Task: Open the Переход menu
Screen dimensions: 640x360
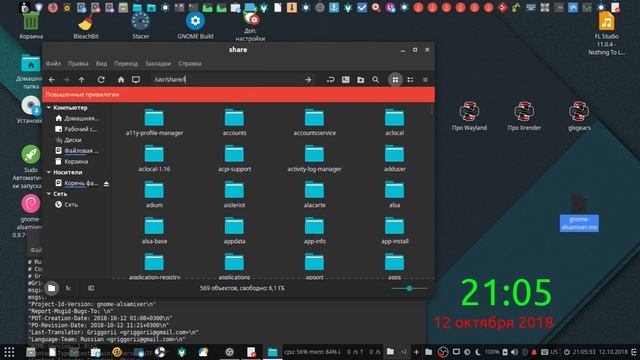Action: click(x=126, y=64)
